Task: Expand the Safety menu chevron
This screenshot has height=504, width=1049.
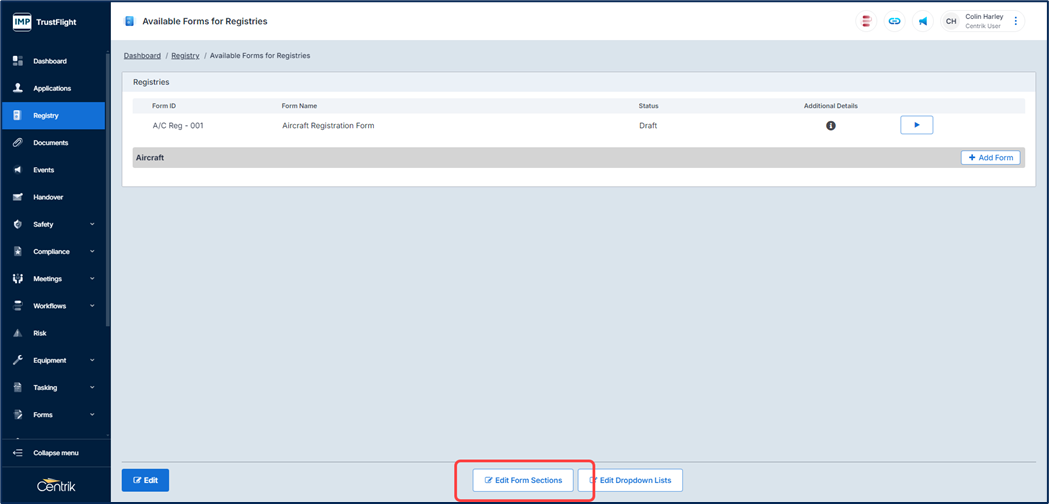Action: pyautogui.click(x=92, y=225)
